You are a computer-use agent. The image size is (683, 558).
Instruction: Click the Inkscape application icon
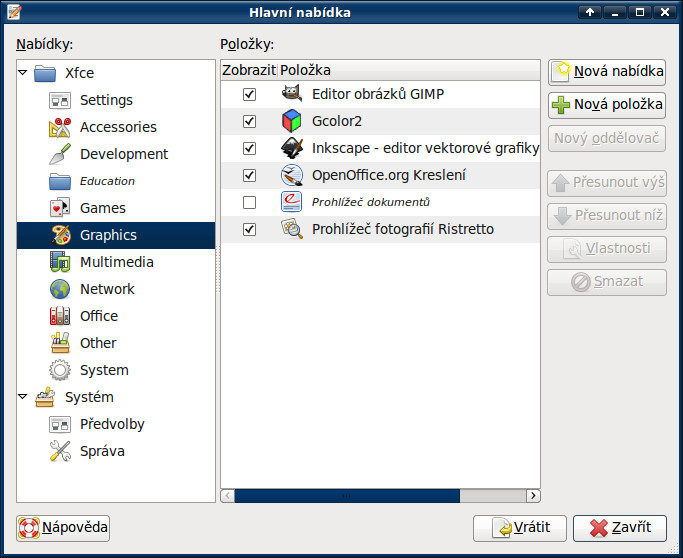[292, 148]
